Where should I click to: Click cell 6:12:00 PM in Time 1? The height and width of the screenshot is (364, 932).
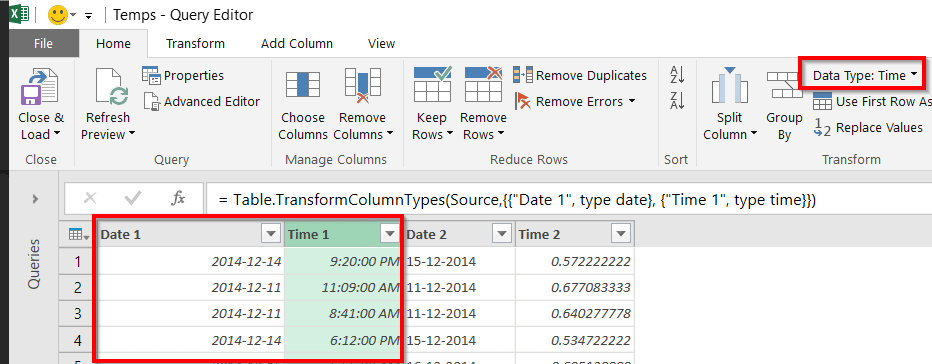tap(343, 340)
